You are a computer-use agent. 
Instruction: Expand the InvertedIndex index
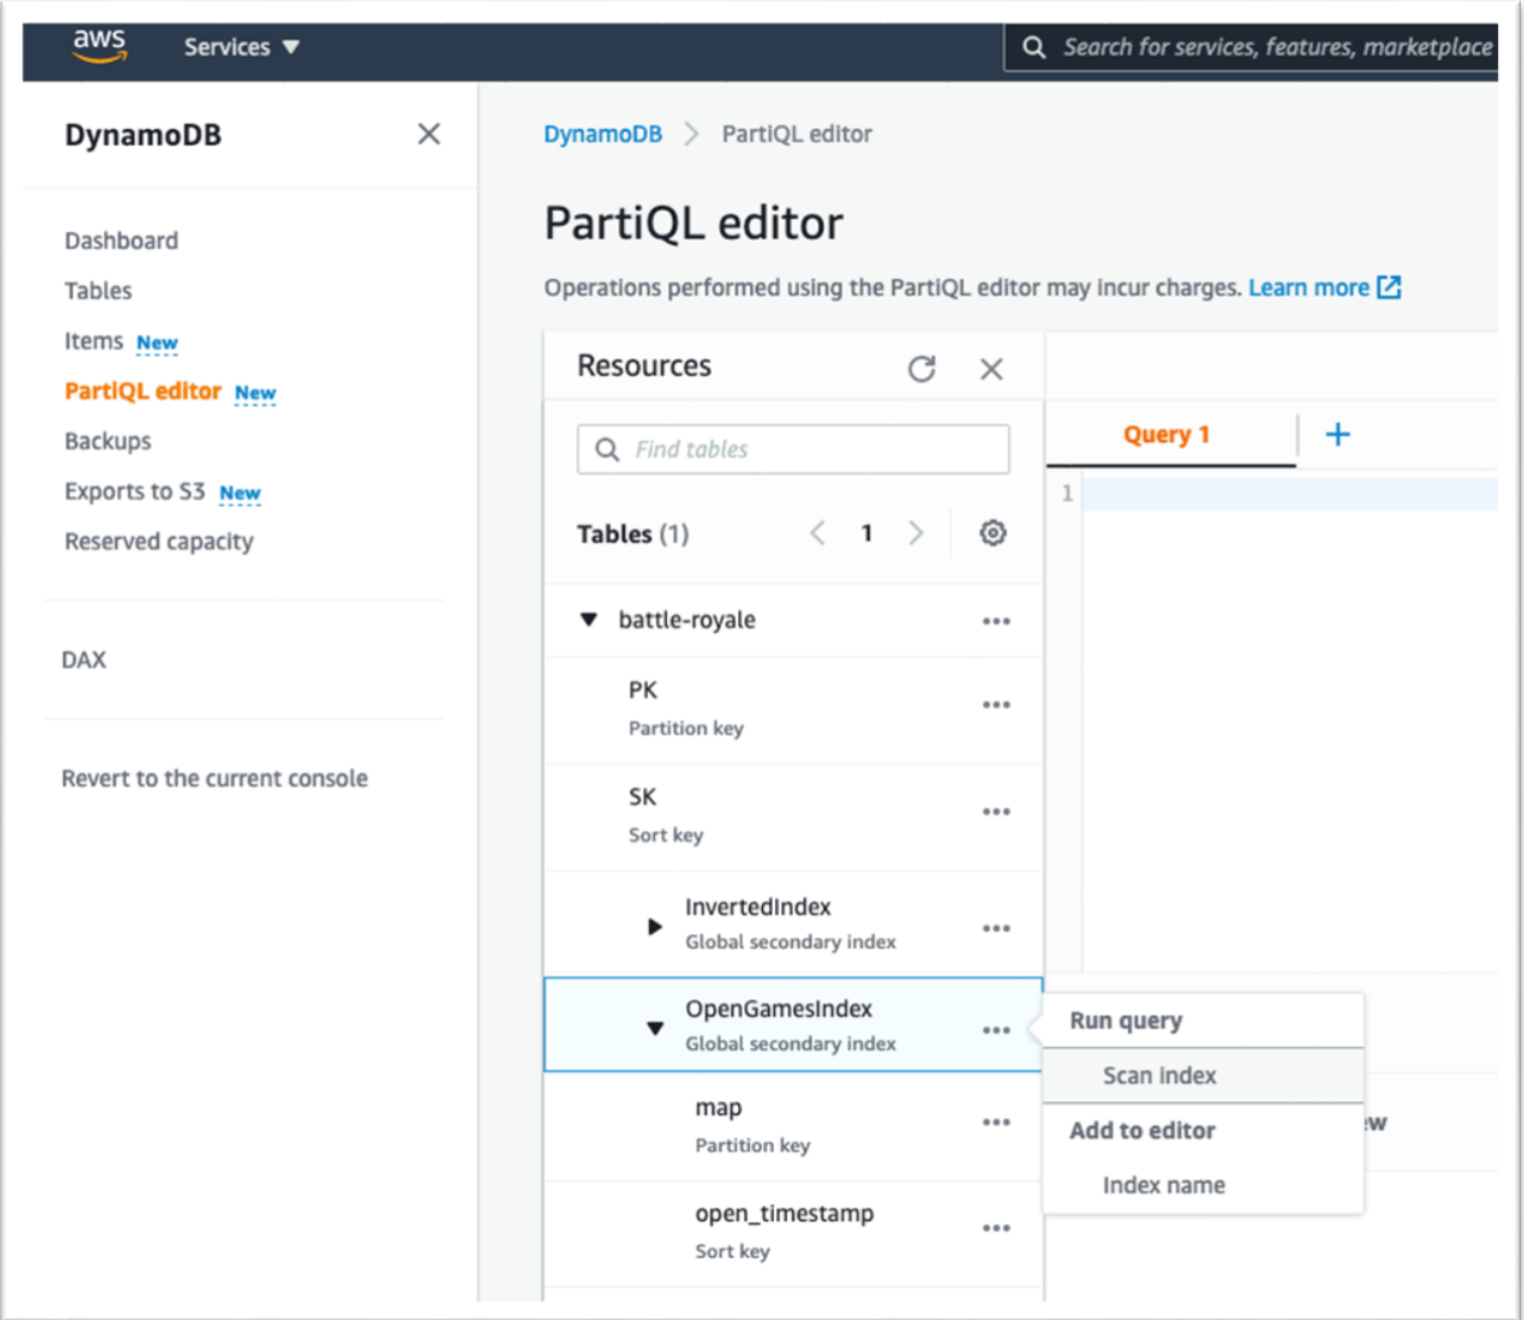point(654,926)
